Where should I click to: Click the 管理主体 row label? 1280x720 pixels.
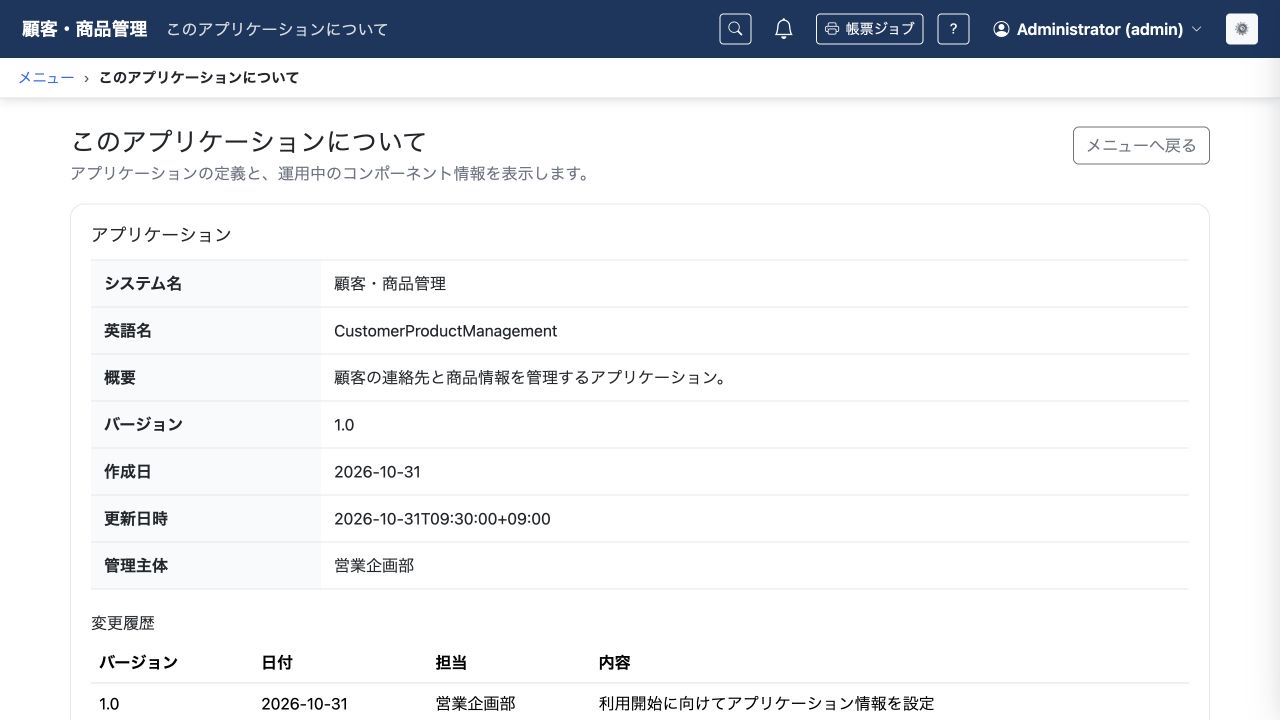(x=136, y=565)
